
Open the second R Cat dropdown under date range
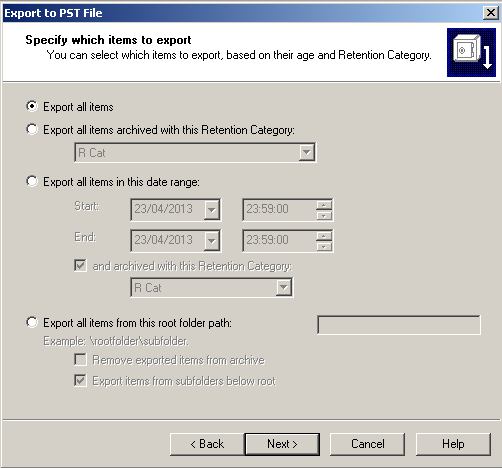[284, 287]
